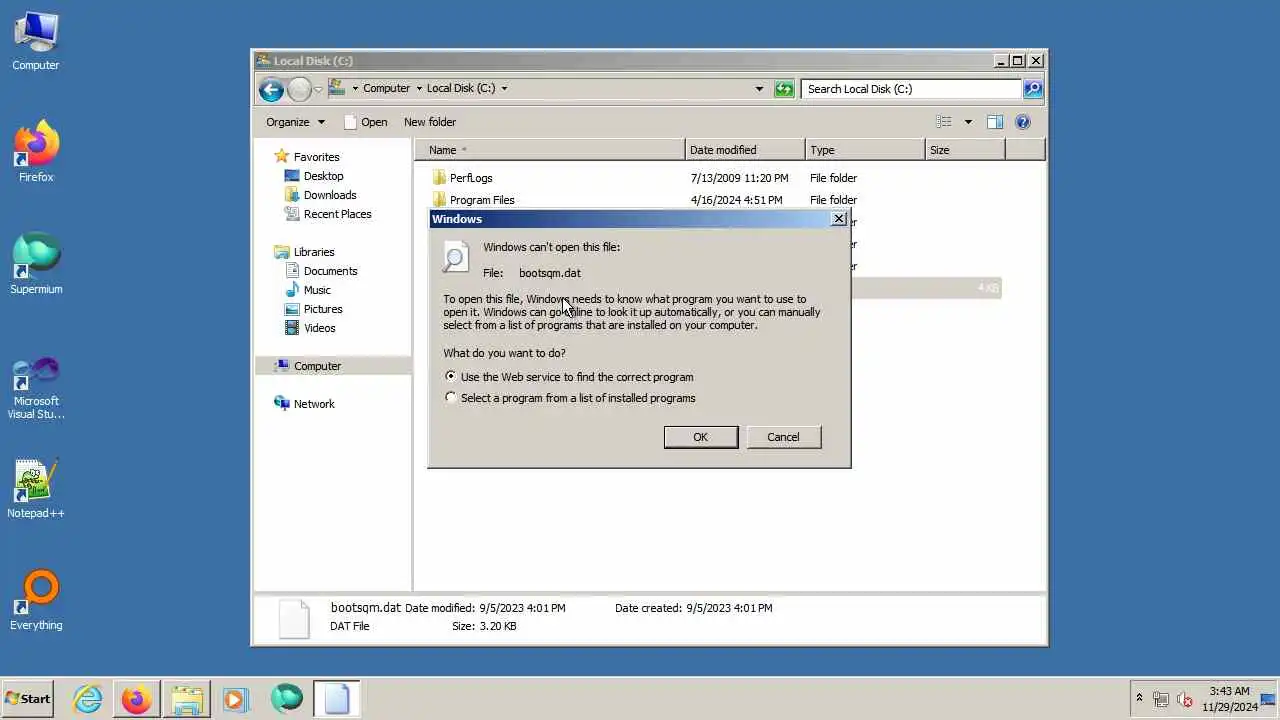Expand Computer breadcrumb dropdown arrow
The width and height of the screenshot is (1280, 720).
pos(419,88)
